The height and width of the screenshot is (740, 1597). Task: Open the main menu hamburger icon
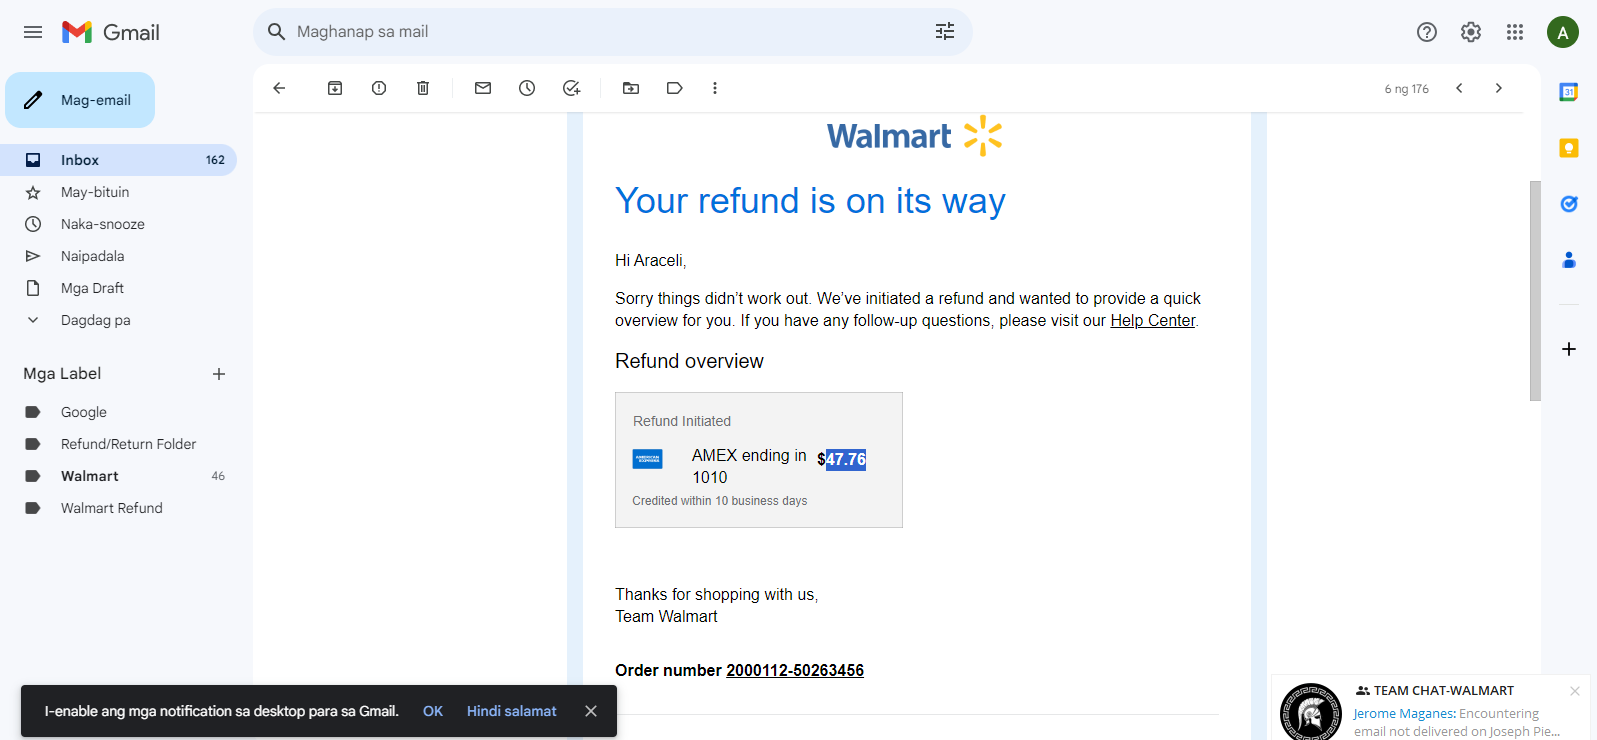pos(33,32)
